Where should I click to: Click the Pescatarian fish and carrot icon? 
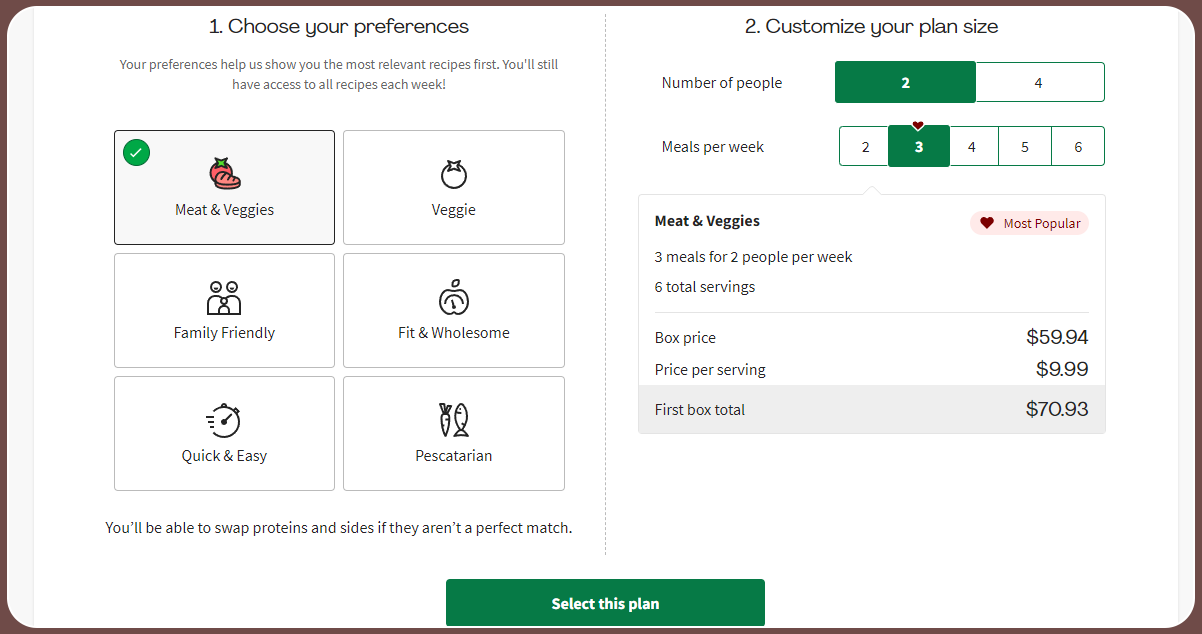[454, 420]
